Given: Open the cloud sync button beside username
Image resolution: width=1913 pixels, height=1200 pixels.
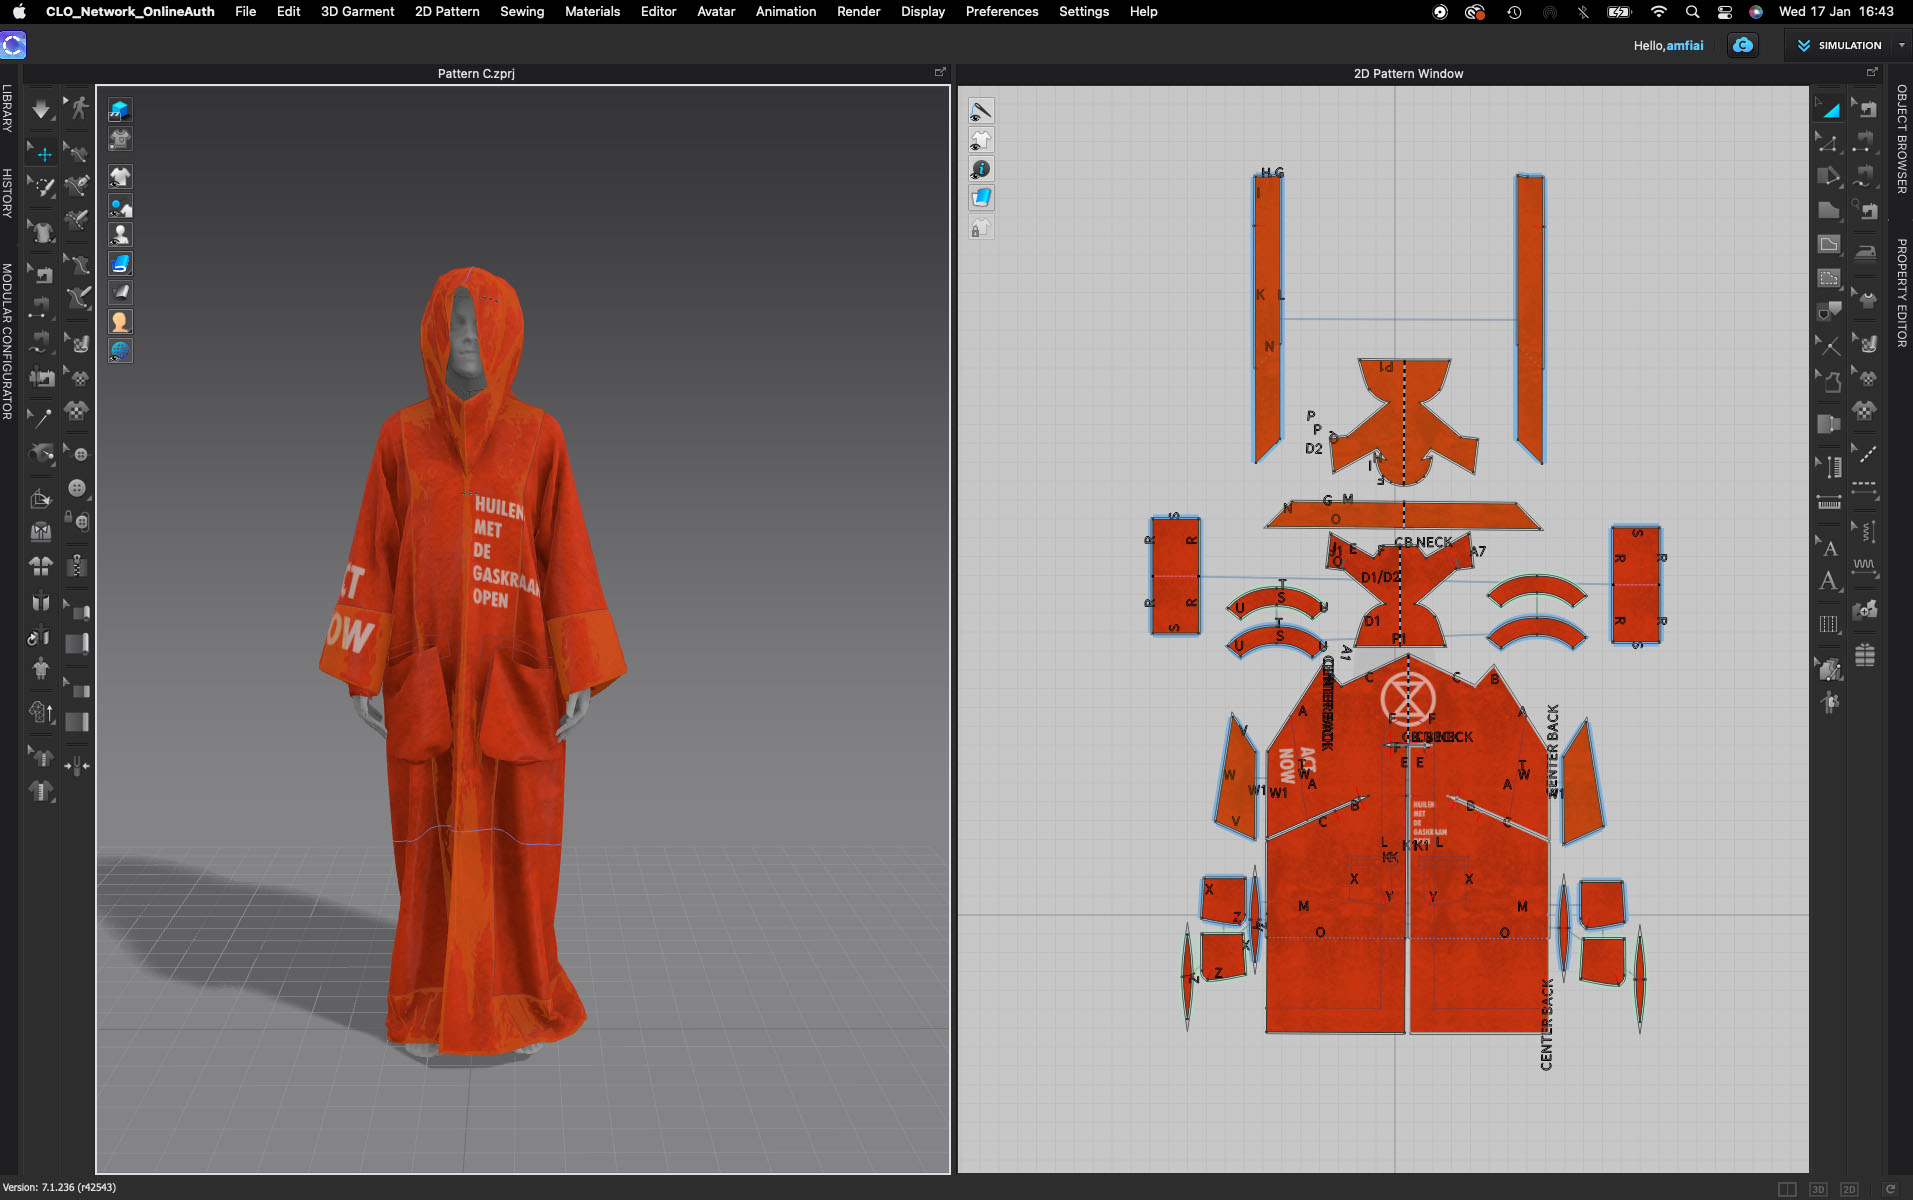Looking at the screenshot, I should [x=1742, y=45].
